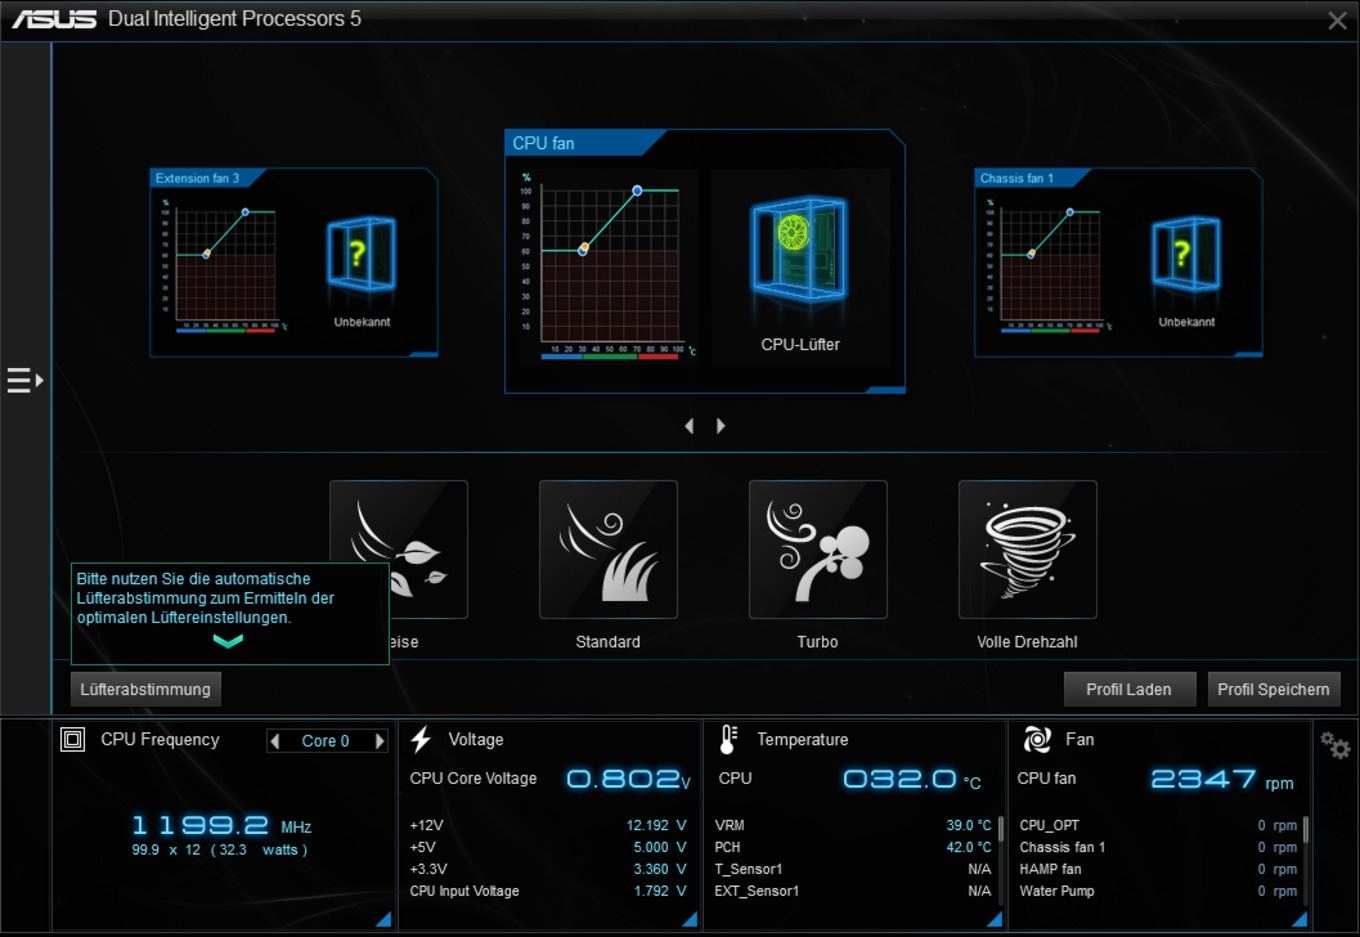Dismiss tooltip via green chevron
The height and width of the screenshot is (937, 1360).
click(228, 642)
